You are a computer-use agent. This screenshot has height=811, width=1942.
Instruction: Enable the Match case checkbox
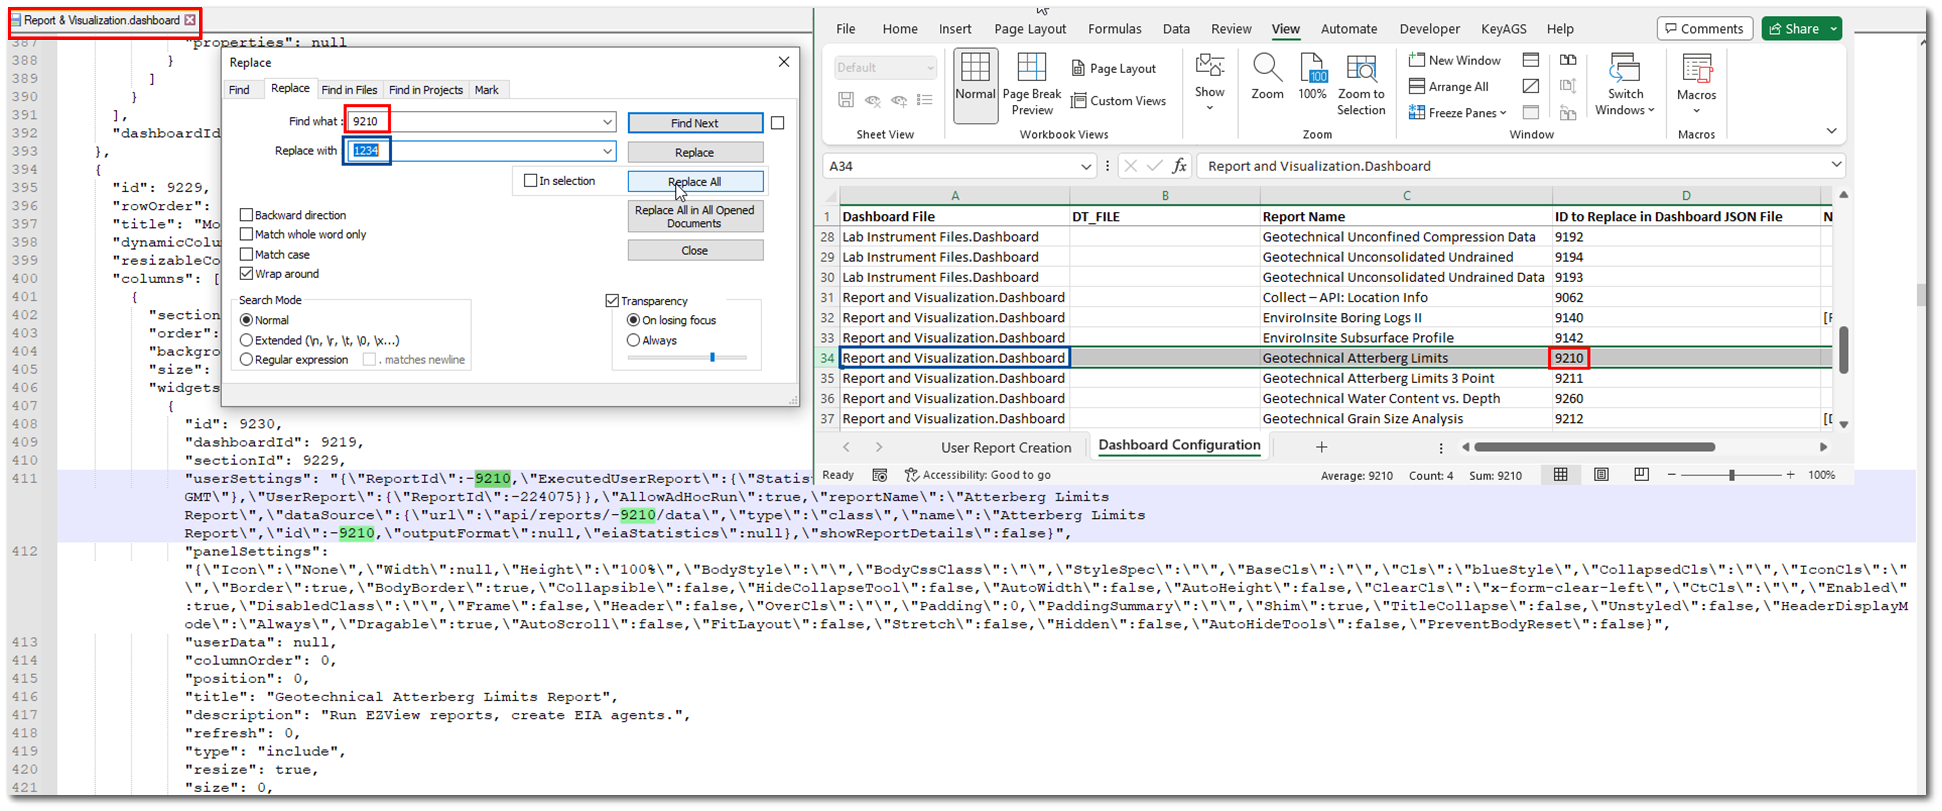click(246, 254)
